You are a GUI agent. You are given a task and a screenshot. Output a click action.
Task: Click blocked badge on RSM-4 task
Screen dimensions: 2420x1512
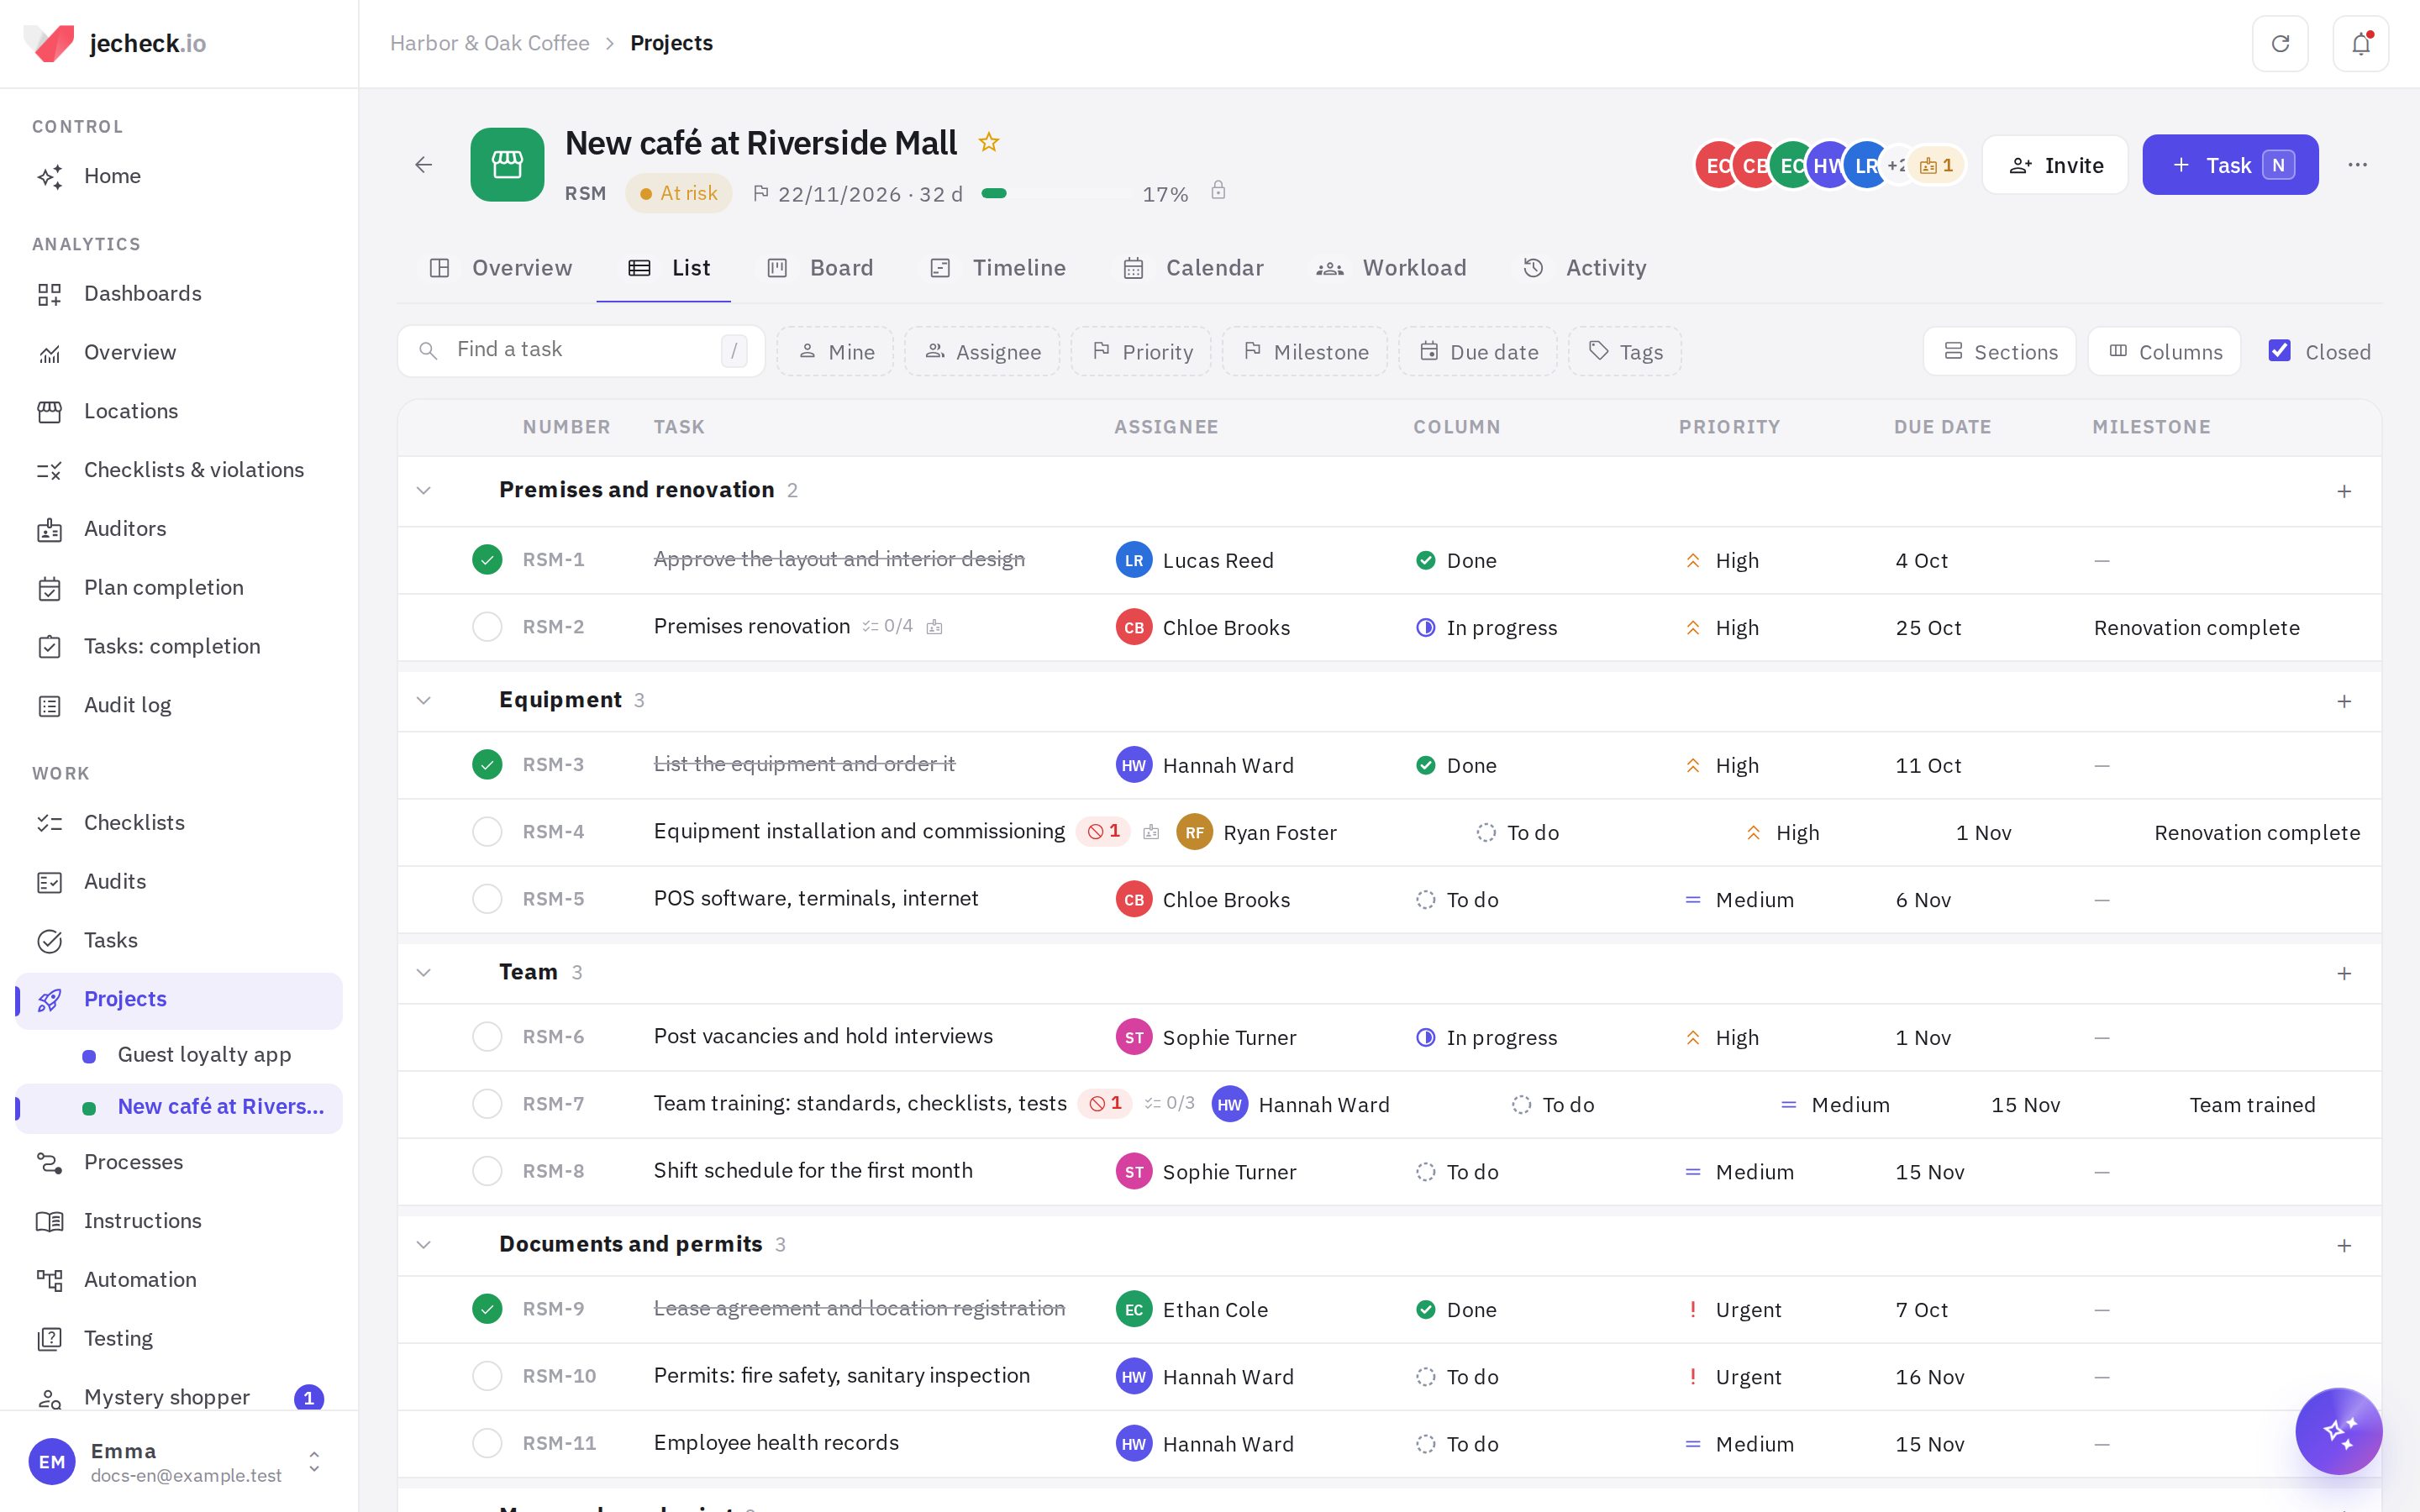pos(1103,832)
